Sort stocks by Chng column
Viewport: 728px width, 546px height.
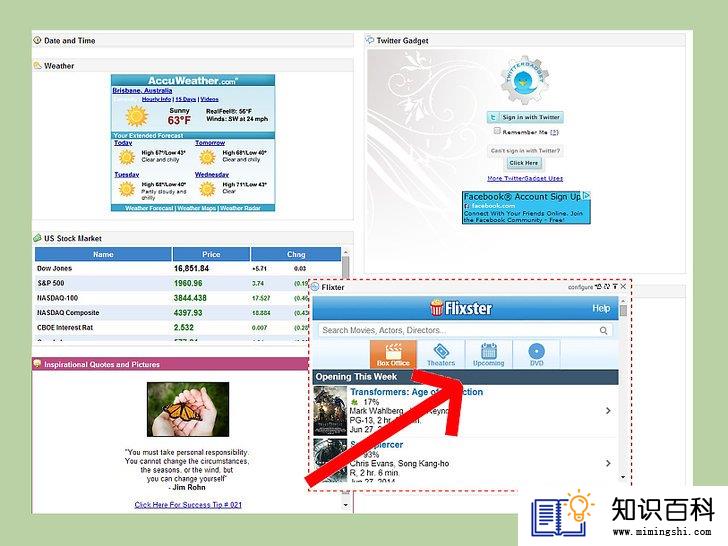click(x=296, y=254)
